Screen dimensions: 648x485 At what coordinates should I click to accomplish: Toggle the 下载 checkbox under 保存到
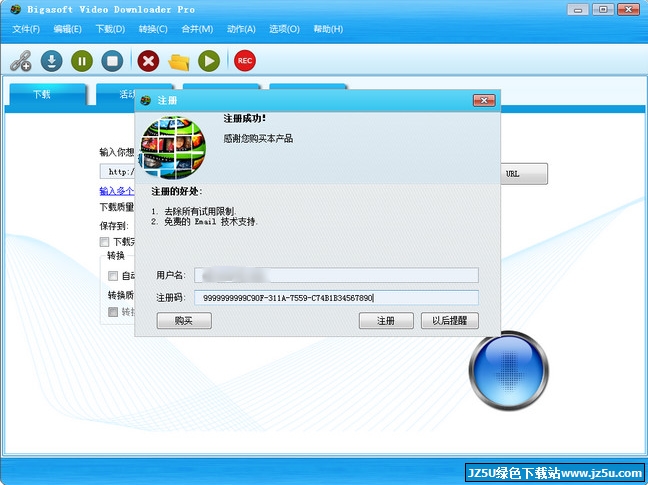point(105,242)
